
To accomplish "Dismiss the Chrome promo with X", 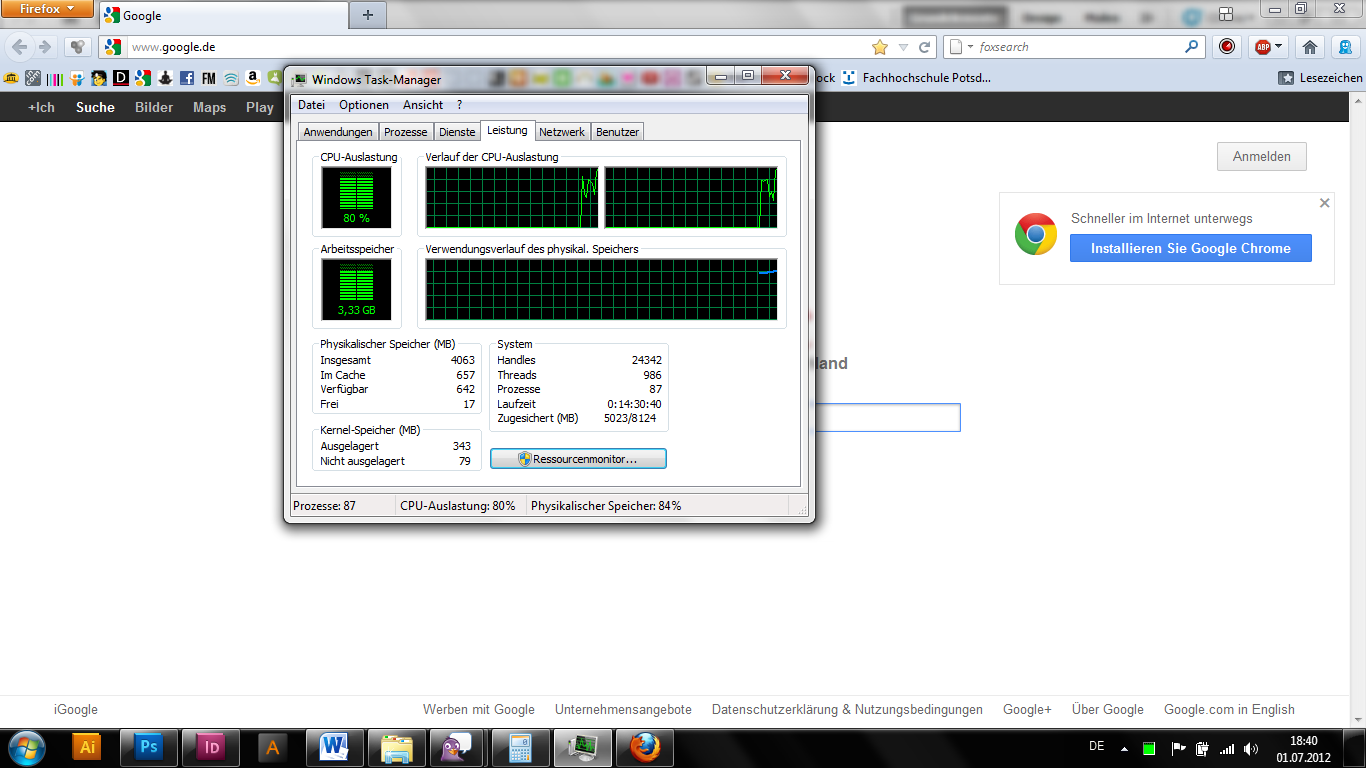I will pos(1325,203).
